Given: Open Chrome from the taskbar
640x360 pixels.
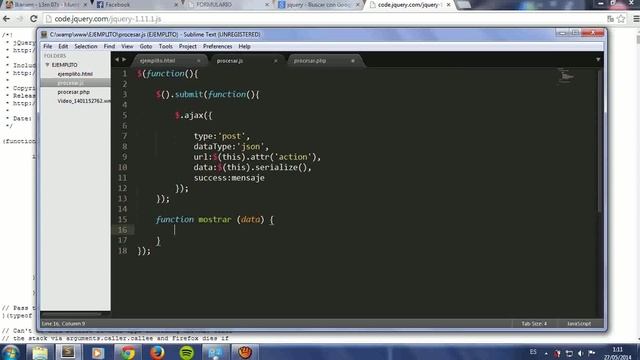Looking at the screenshot, I should tap(127, 352).
